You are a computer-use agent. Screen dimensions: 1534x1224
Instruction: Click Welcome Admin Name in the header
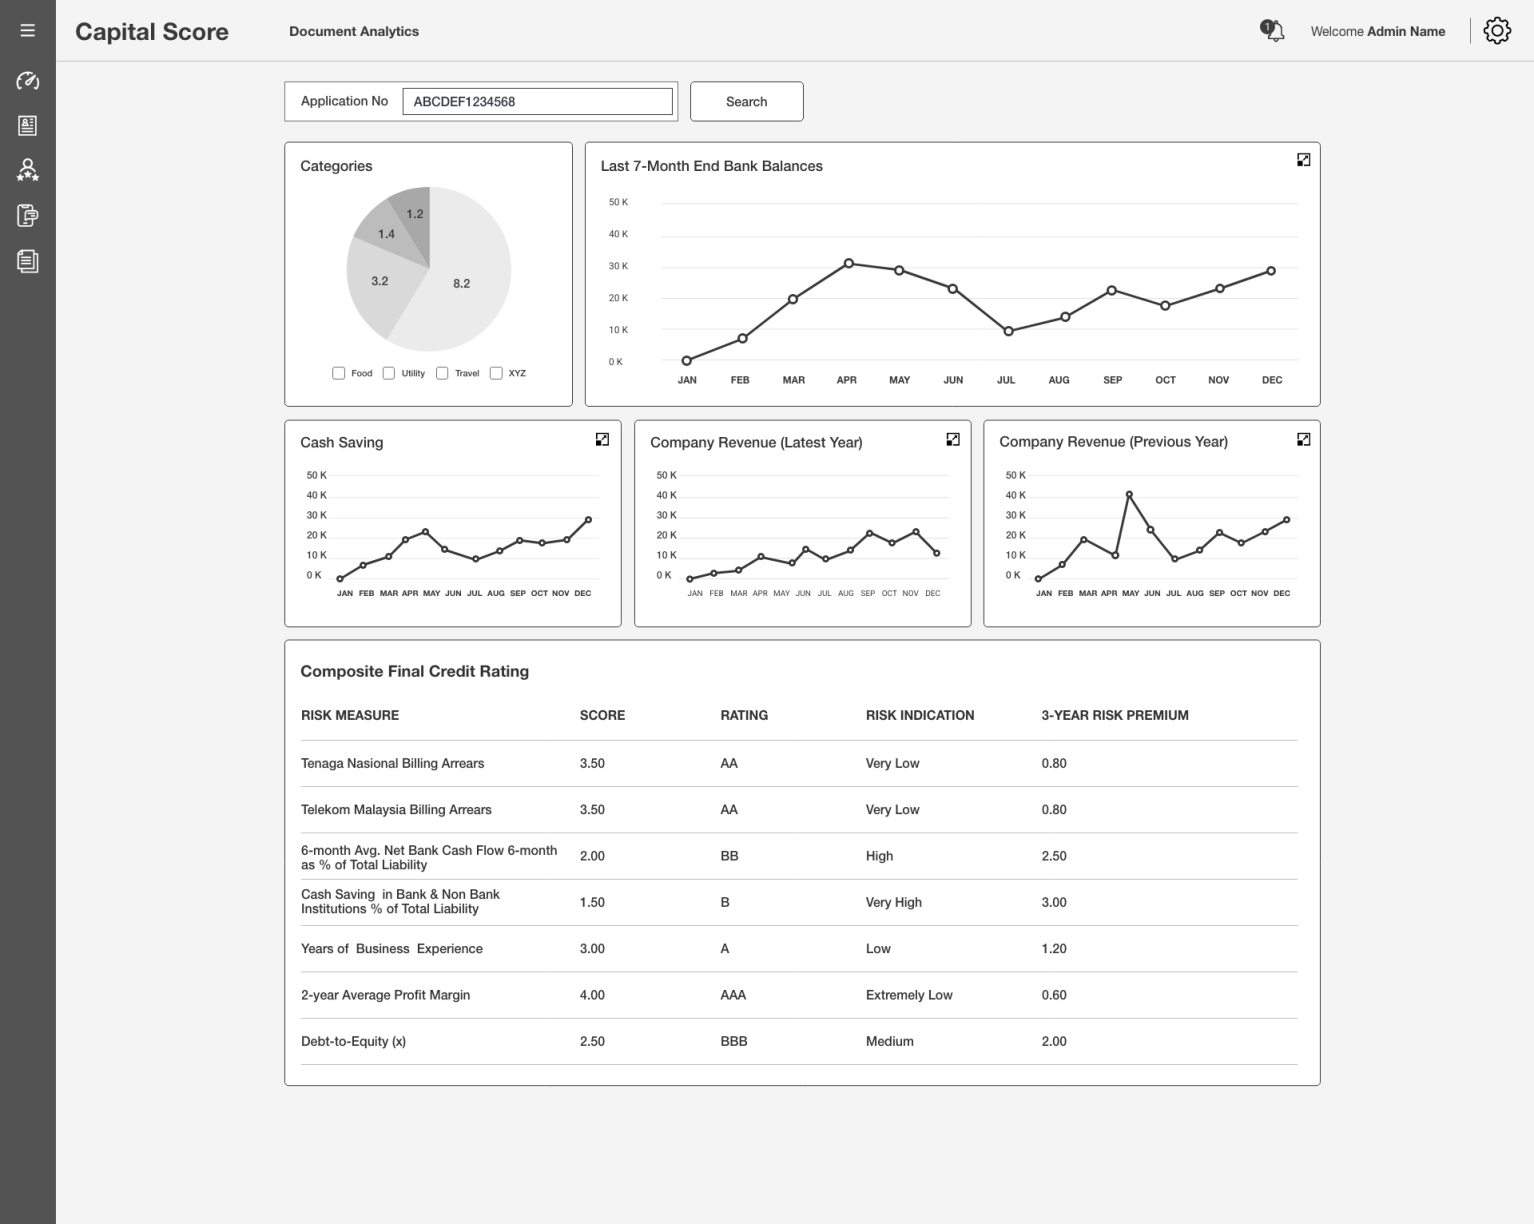[1377, 31]
